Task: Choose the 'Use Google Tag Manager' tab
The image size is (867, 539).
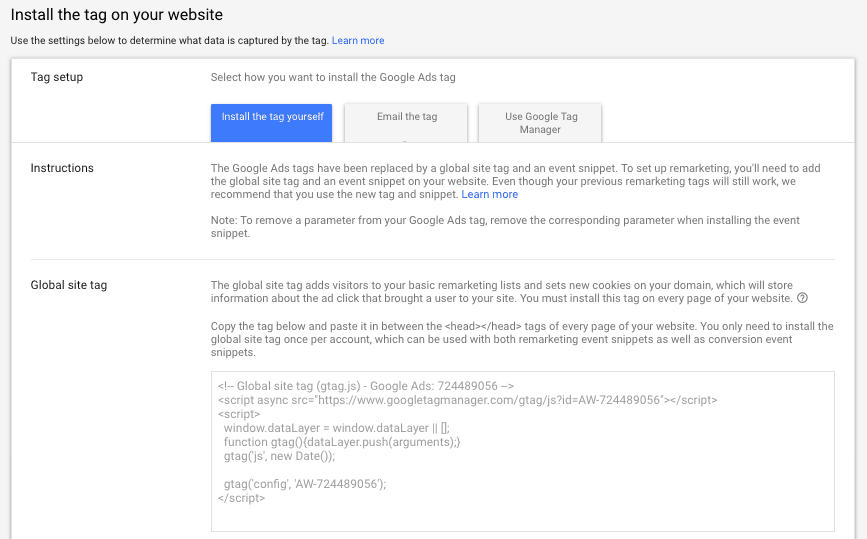Action: point(540,123)
